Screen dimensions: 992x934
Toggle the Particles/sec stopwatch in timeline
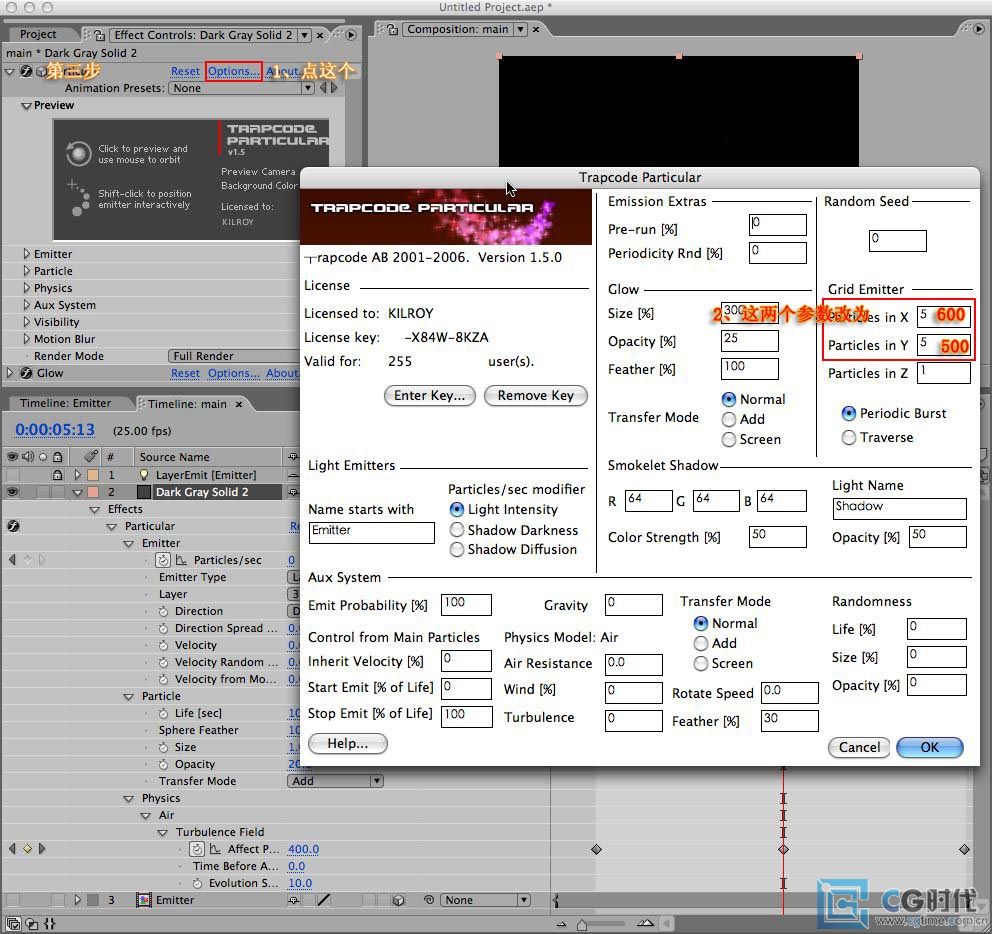click(163, 560)
